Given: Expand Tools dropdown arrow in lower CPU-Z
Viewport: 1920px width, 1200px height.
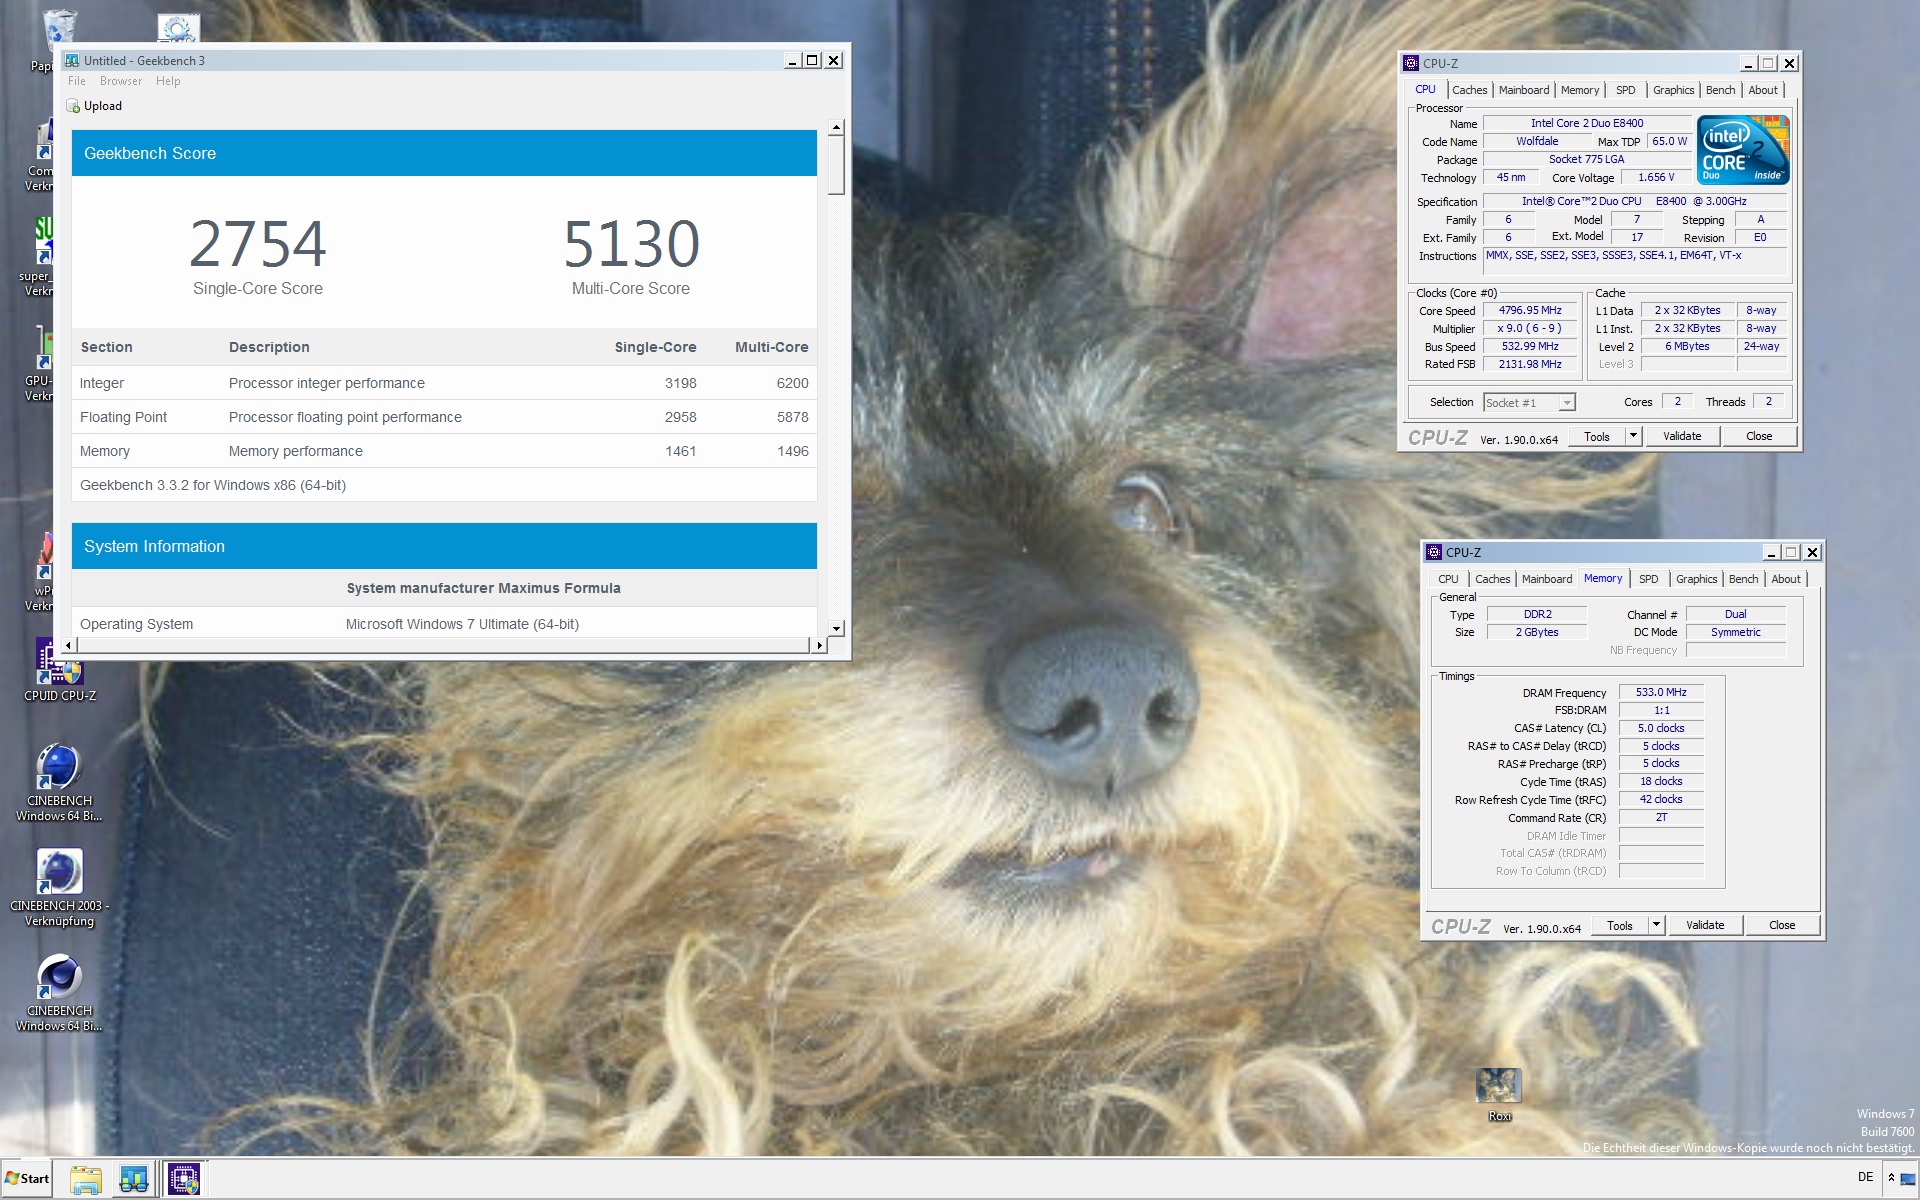Looking at the screenshot, I should click(1656, 925).
